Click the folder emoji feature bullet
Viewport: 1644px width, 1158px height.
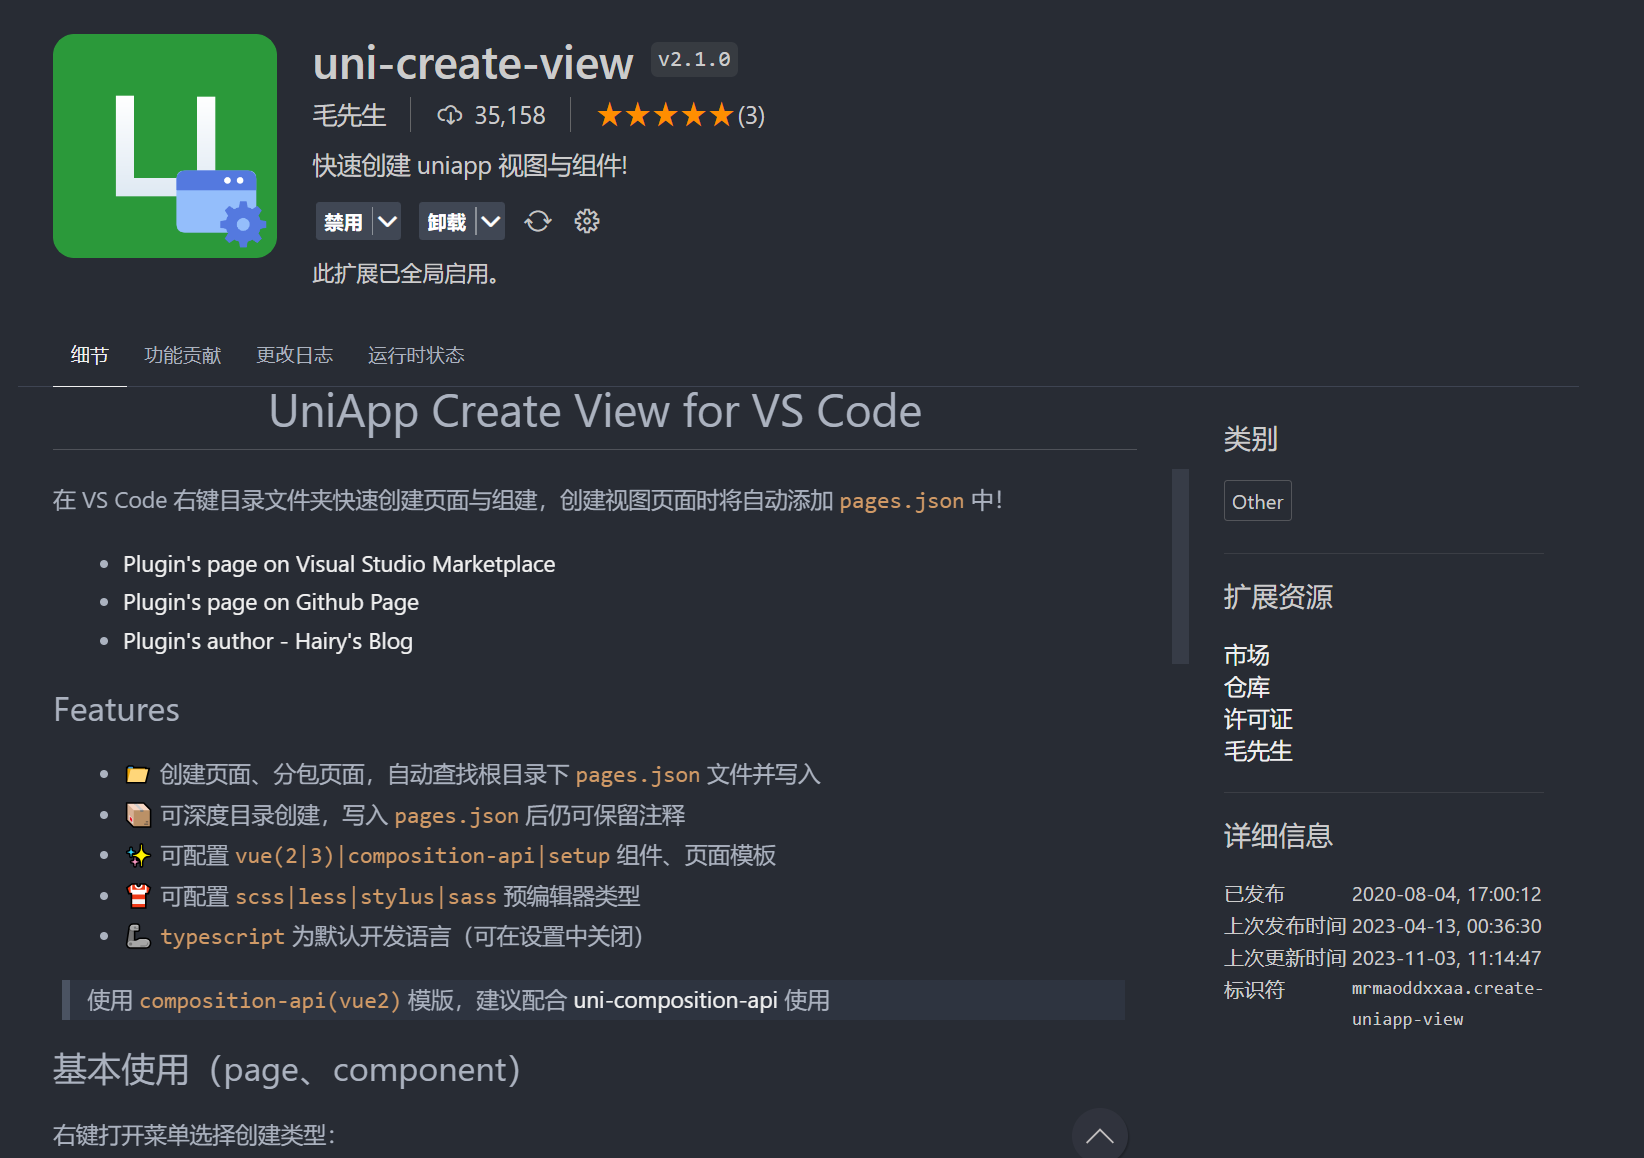[138, 774]
